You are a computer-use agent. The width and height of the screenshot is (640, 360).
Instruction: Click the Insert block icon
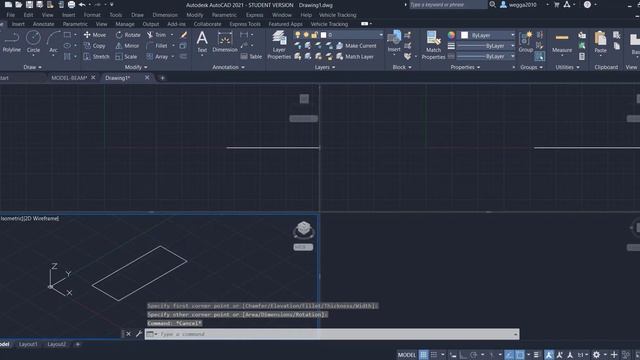pos(394,41)
